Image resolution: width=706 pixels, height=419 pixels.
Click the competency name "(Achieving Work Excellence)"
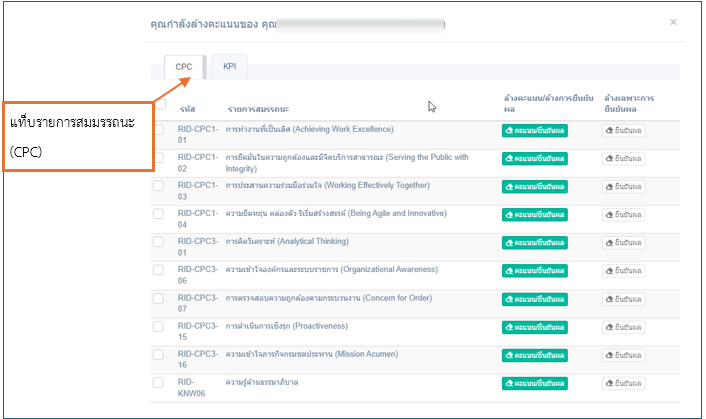[343, 129]
